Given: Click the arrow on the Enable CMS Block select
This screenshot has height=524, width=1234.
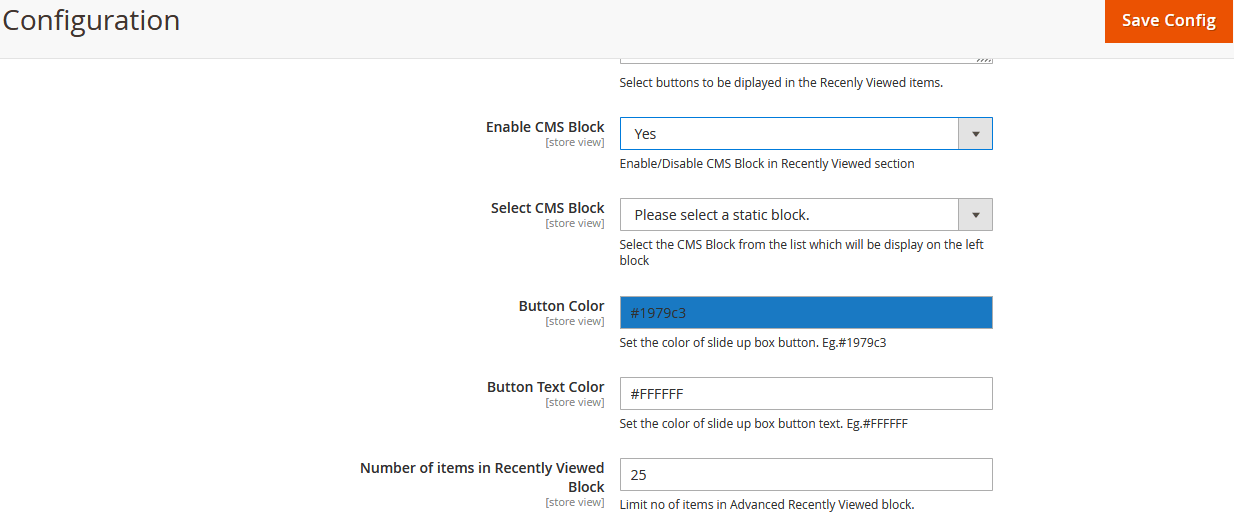Looking at the screenshot, I should 975,134.
